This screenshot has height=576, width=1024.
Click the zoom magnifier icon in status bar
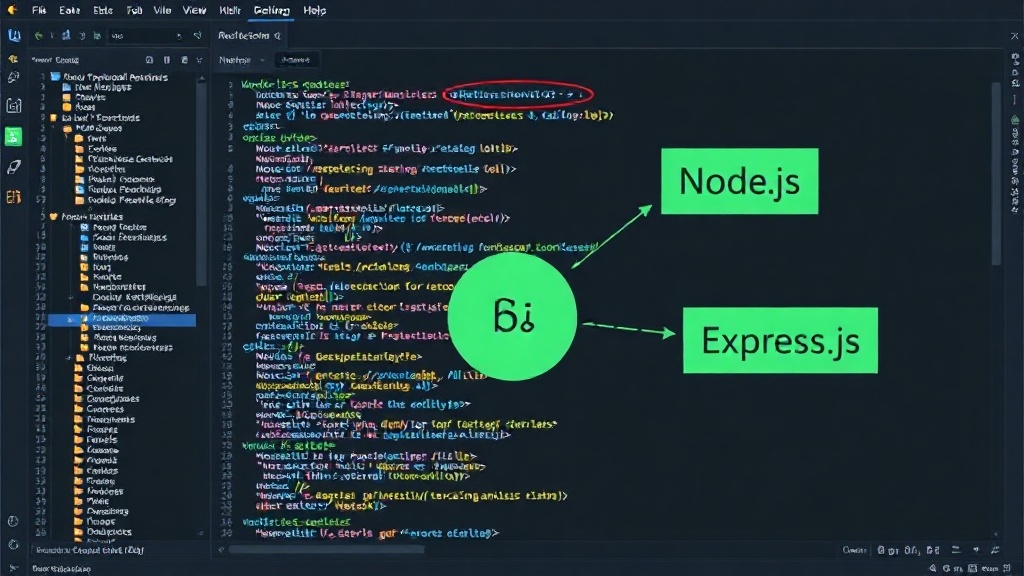(933, 569)
